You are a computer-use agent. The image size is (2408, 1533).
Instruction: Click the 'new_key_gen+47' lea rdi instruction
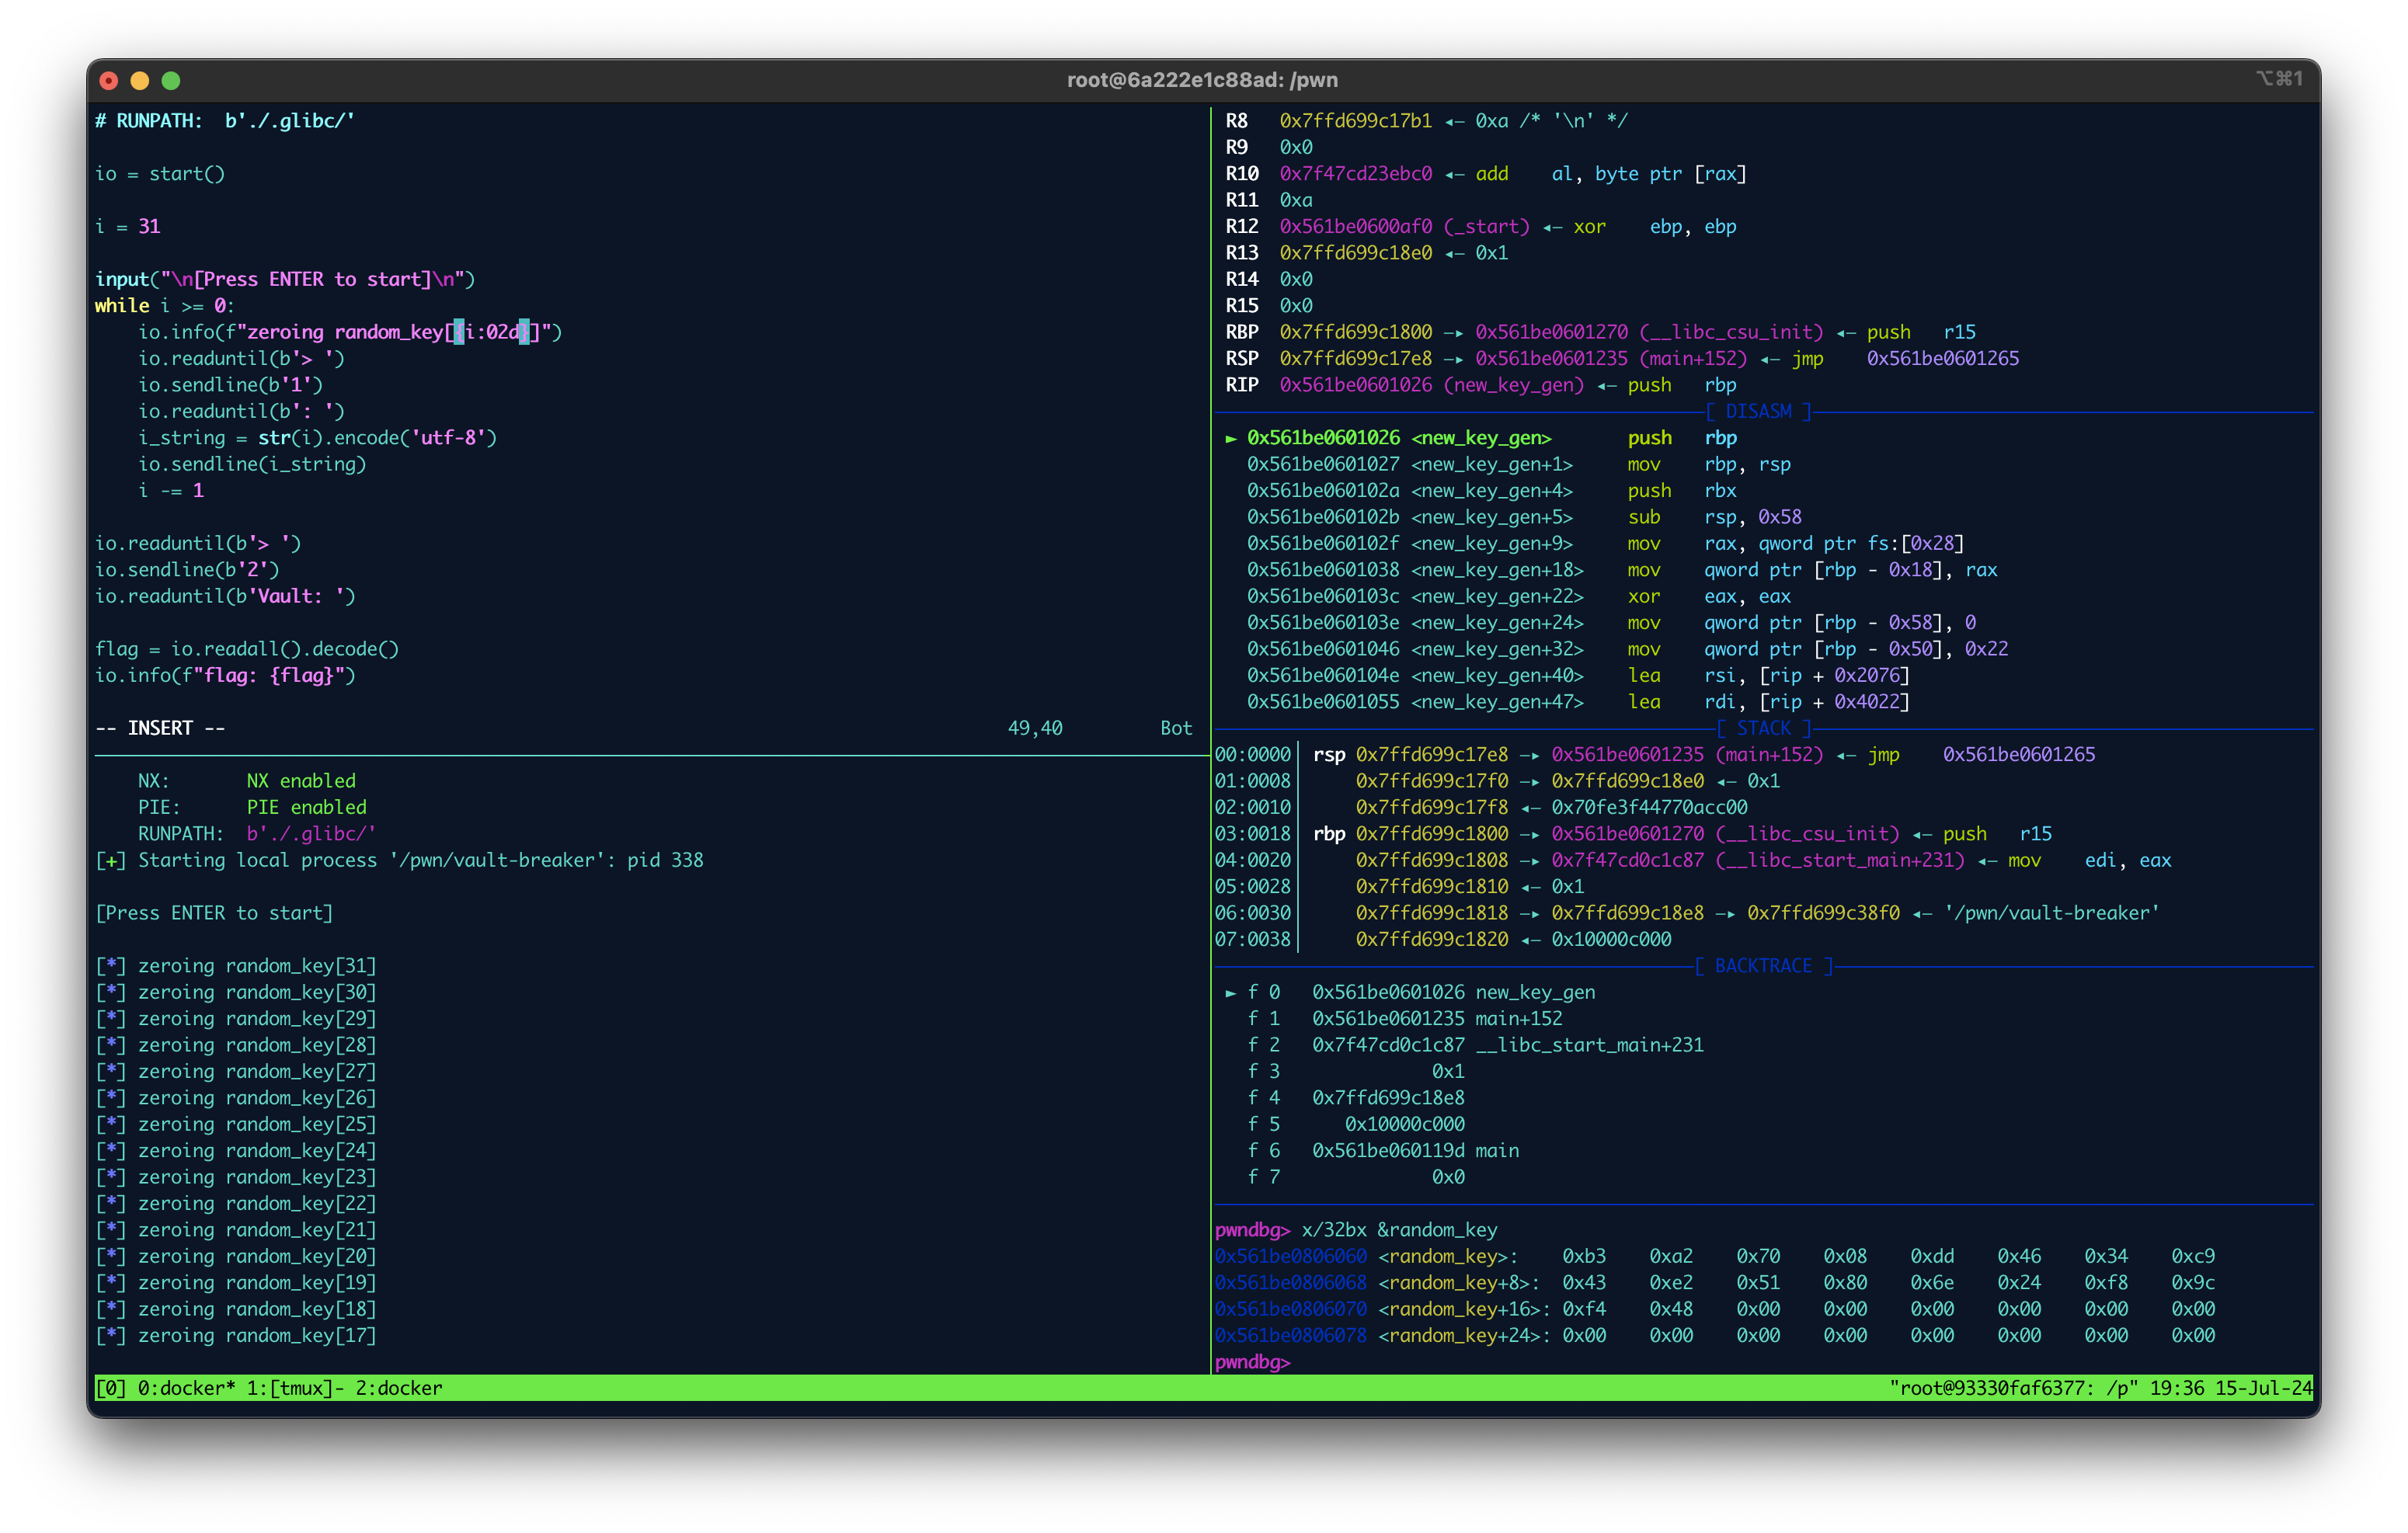click(1578, 702)
